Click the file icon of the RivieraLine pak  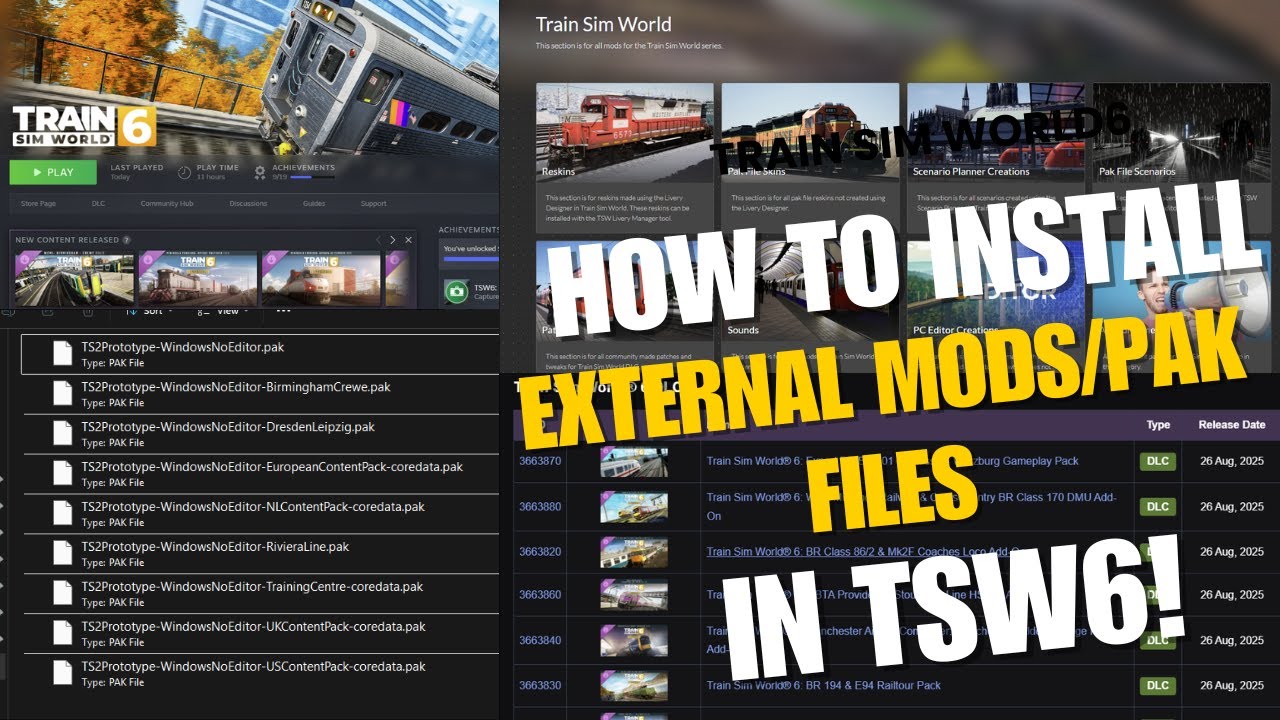[62, 554]
